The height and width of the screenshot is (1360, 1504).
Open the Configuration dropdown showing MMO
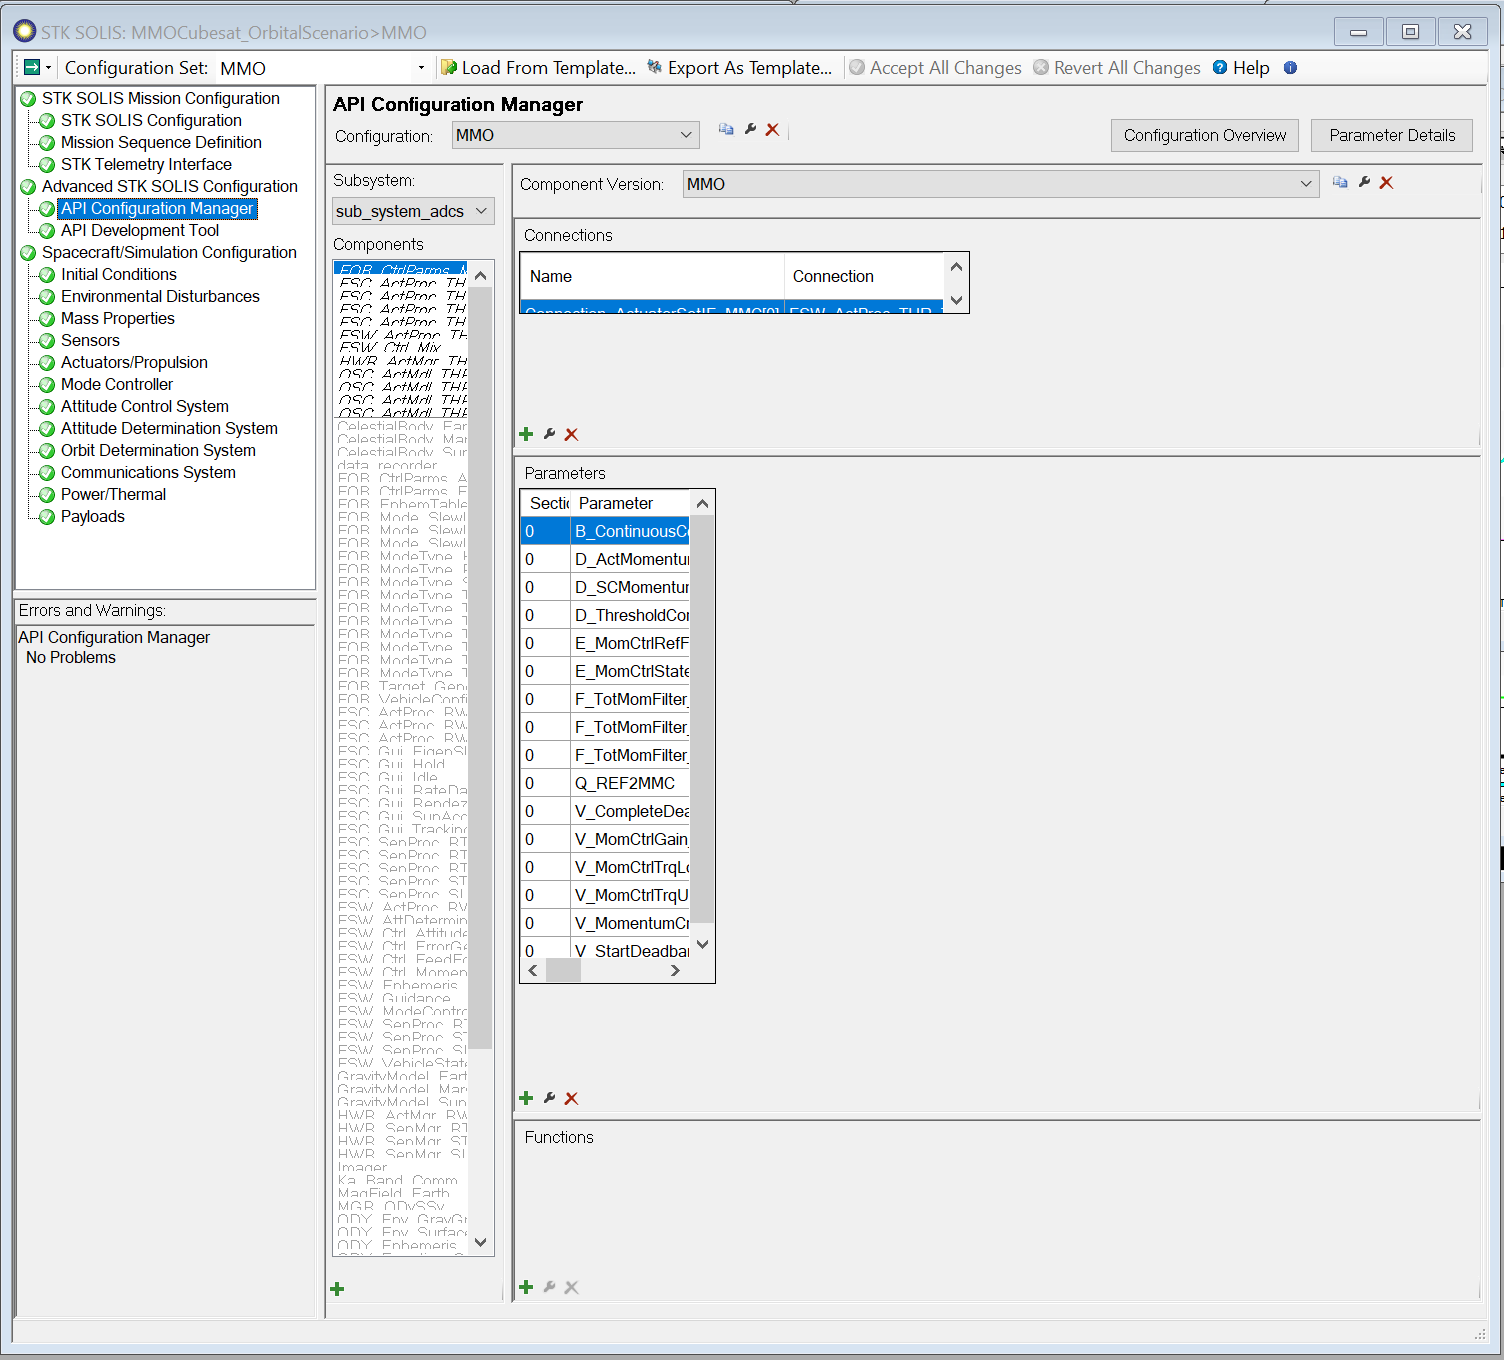click(685, 134)
